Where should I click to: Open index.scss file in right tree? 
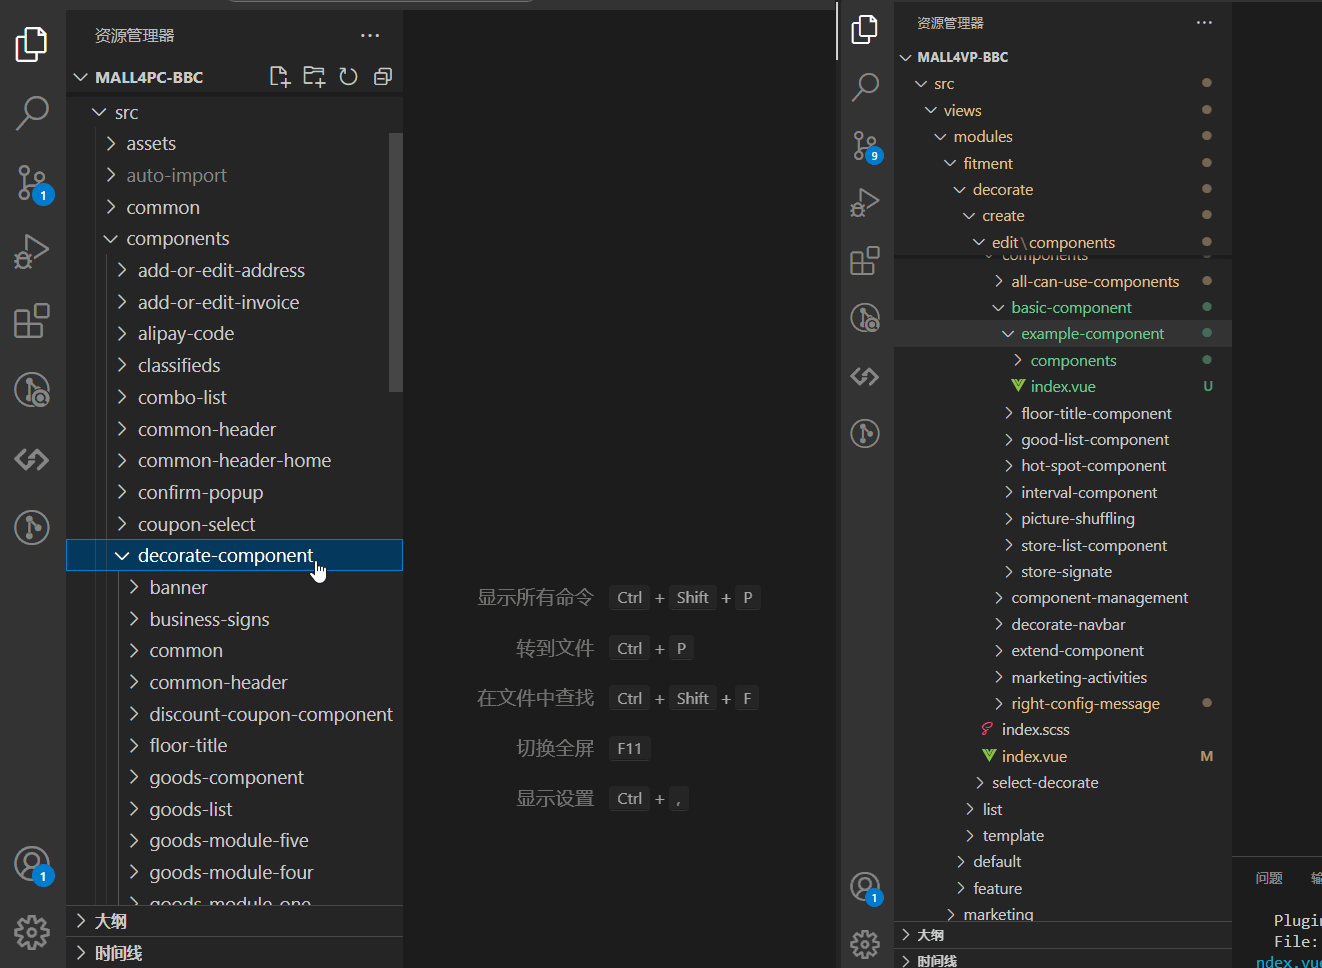pos(1035,730)
